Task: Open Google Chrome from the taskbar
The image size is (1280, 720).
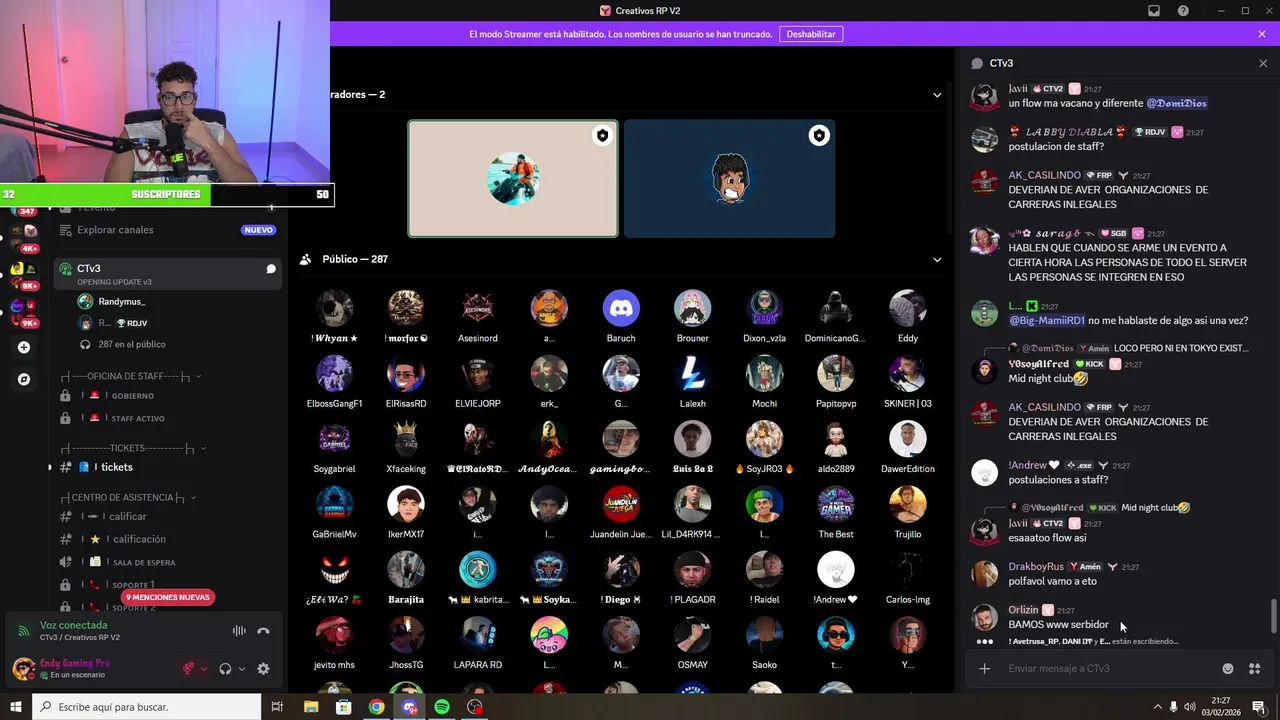Action: point(376,707)
